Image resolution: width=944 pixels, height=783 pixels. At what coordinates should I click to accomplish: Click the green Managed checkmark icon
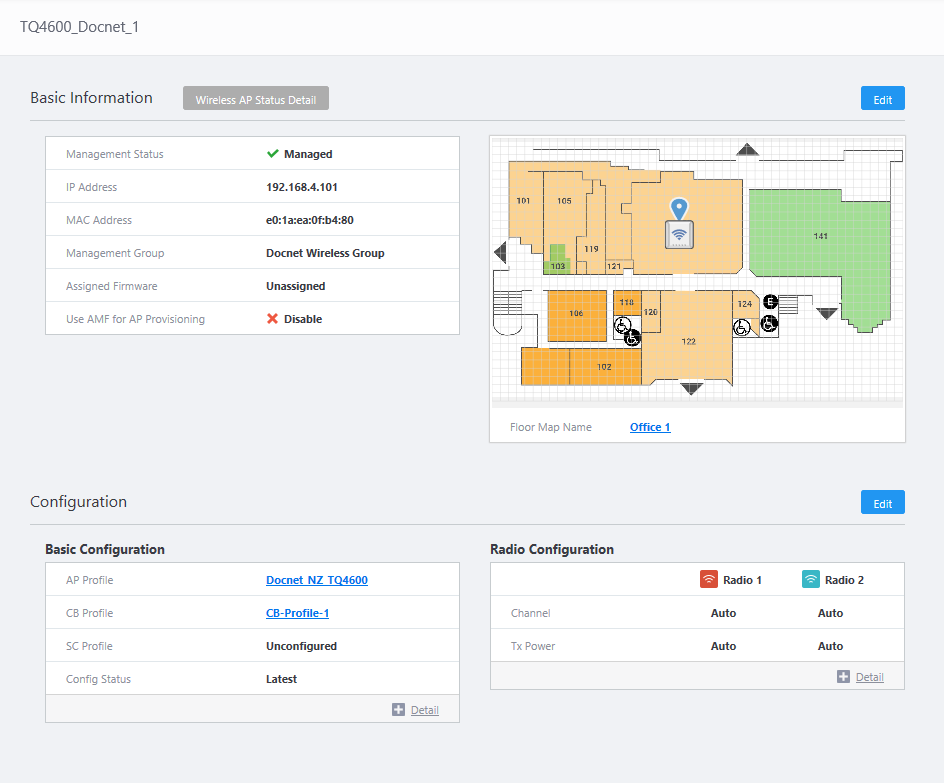272,154
